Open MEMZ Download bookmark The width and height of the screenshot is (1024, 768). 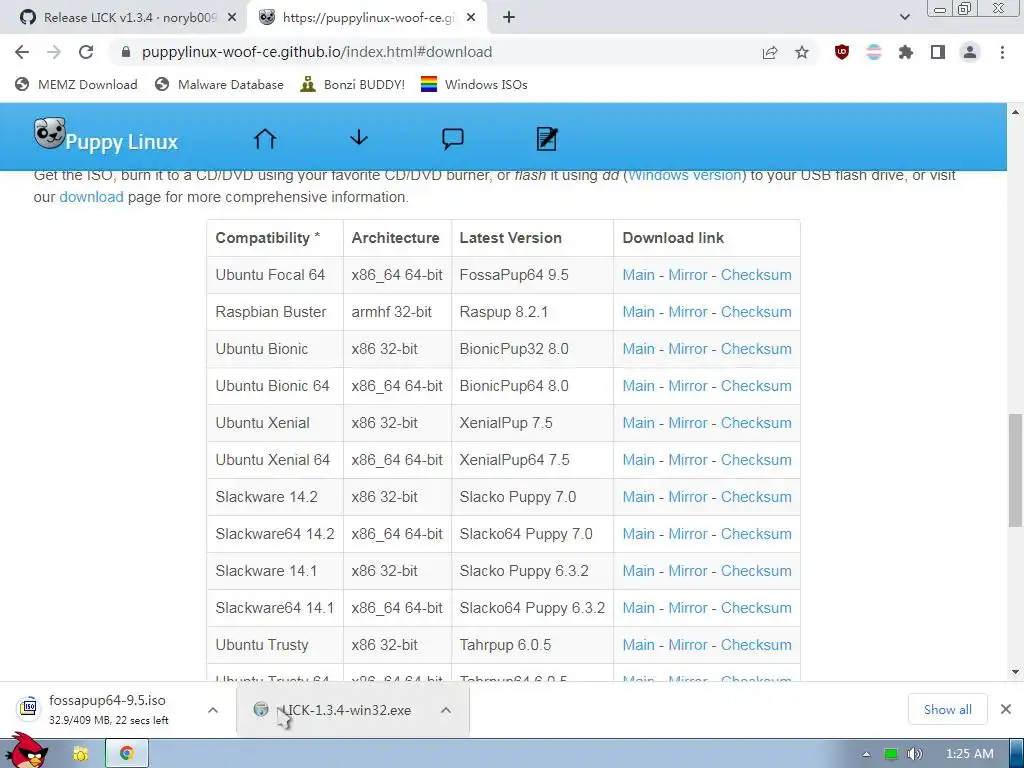click(x=76, y=84)
